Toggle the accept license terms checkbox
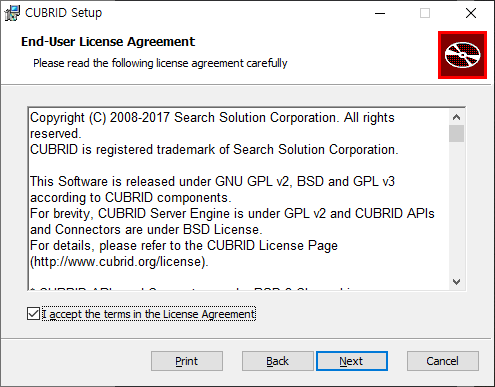Image resolution: width=495 pixels, height=387 pixels. pos(33,314)
